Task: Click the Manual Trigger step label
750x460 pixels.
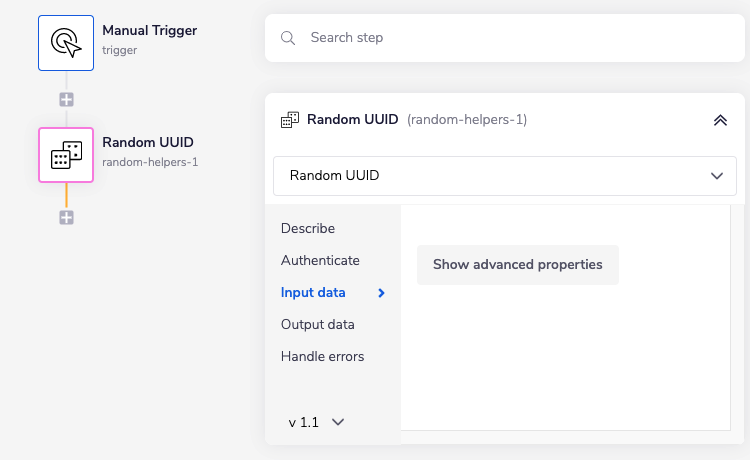Action: tap(150, 30)
